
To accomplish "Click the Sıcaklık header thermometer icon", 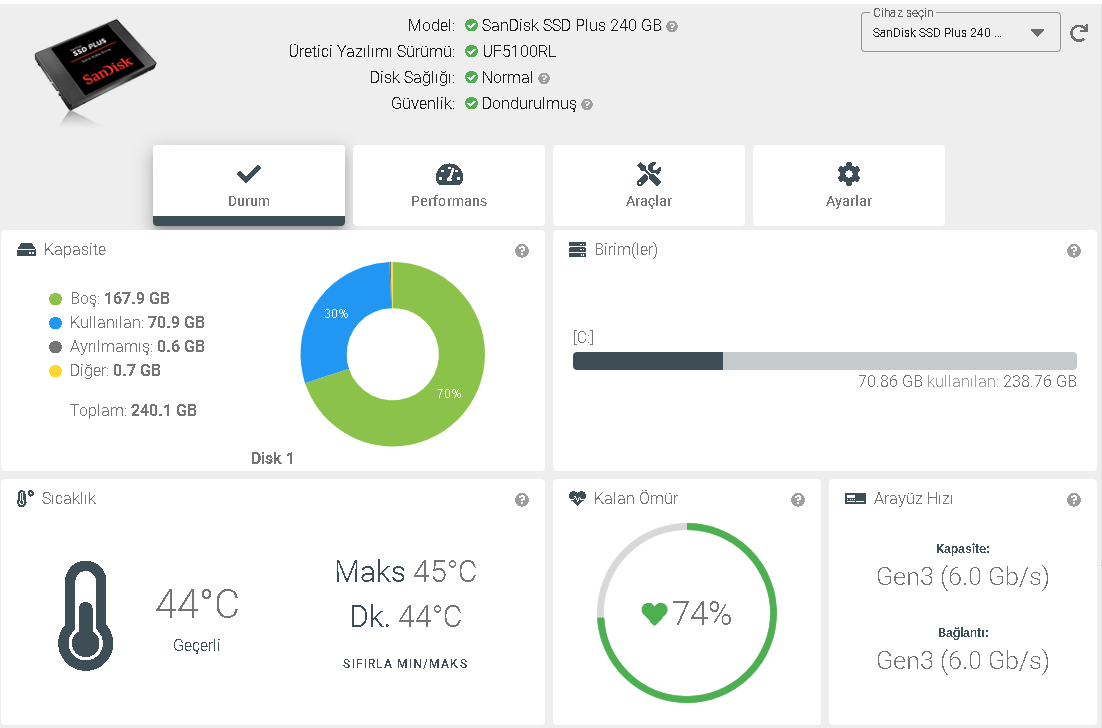I will tap(25, 499).
